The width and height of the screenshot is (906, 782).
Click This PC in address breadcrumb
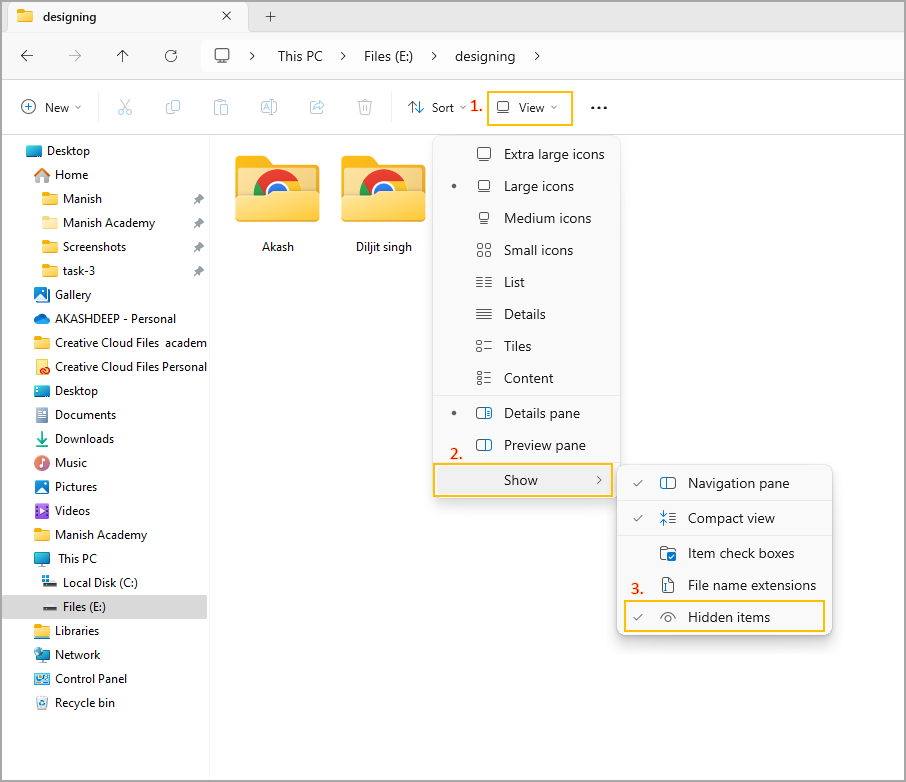(x=300, y=56)
